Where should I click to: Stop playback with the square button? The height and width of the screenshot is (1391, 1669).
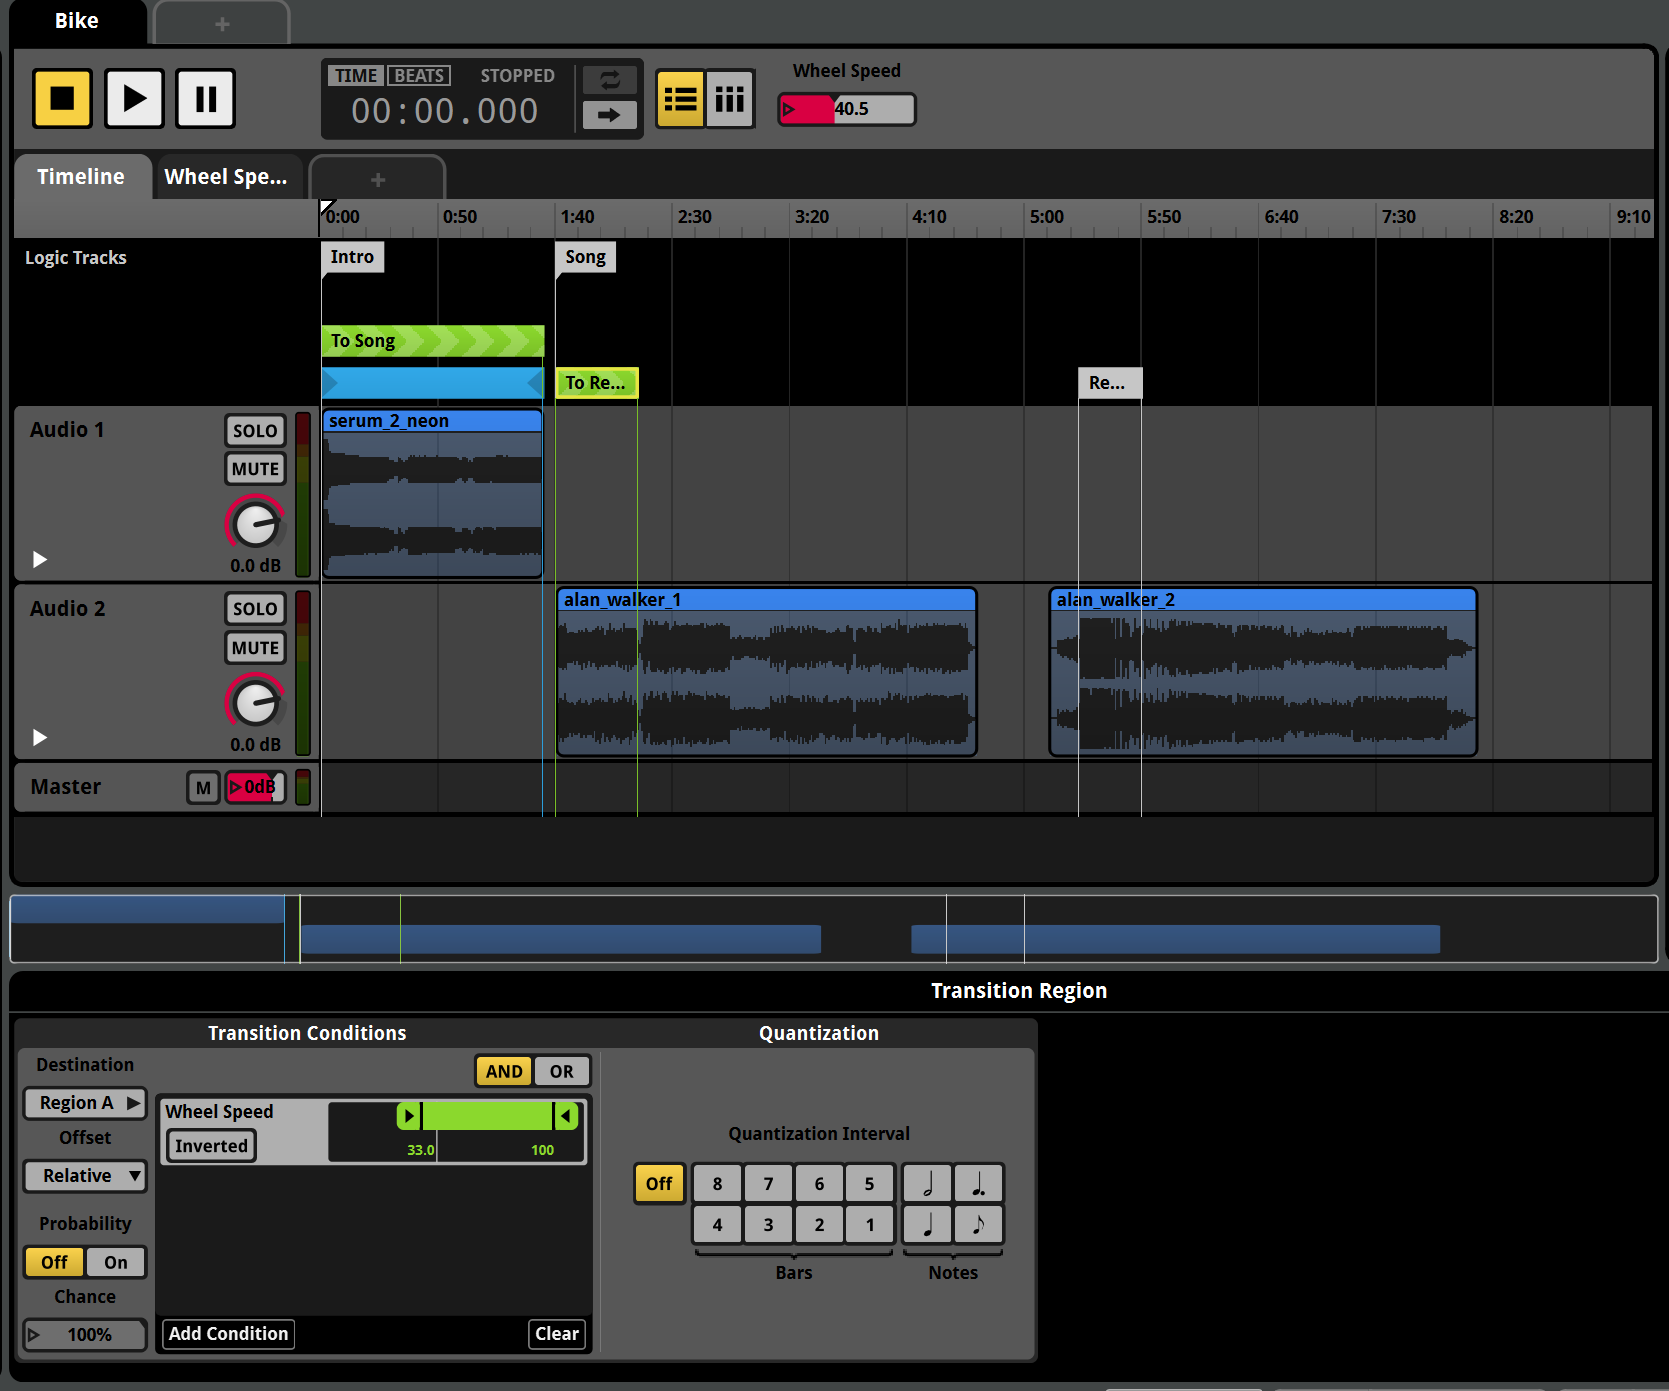[62, 98]
